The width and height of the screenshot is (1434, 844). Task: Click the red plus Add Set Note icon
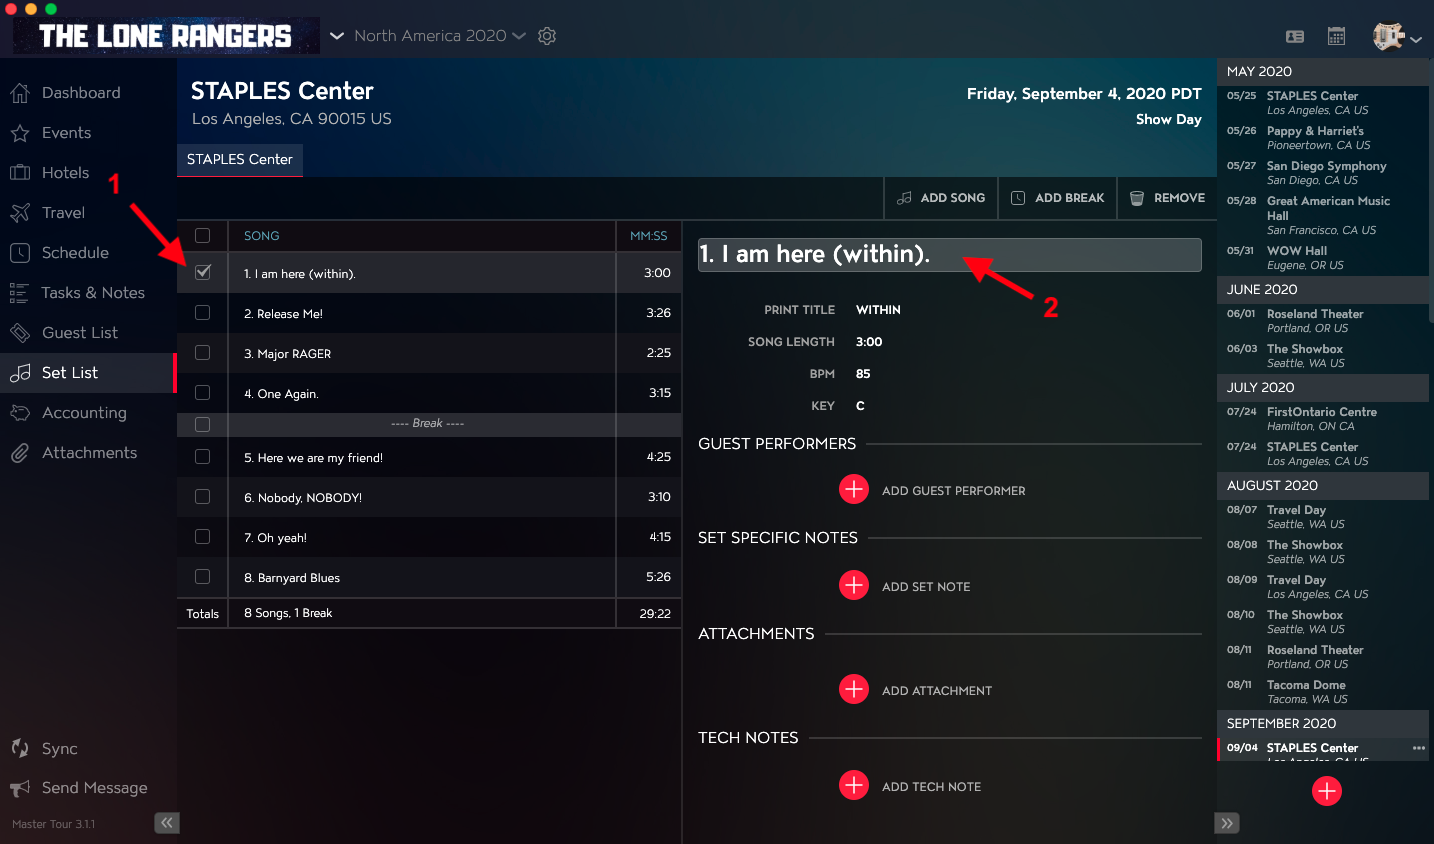(x=854, y=585)
